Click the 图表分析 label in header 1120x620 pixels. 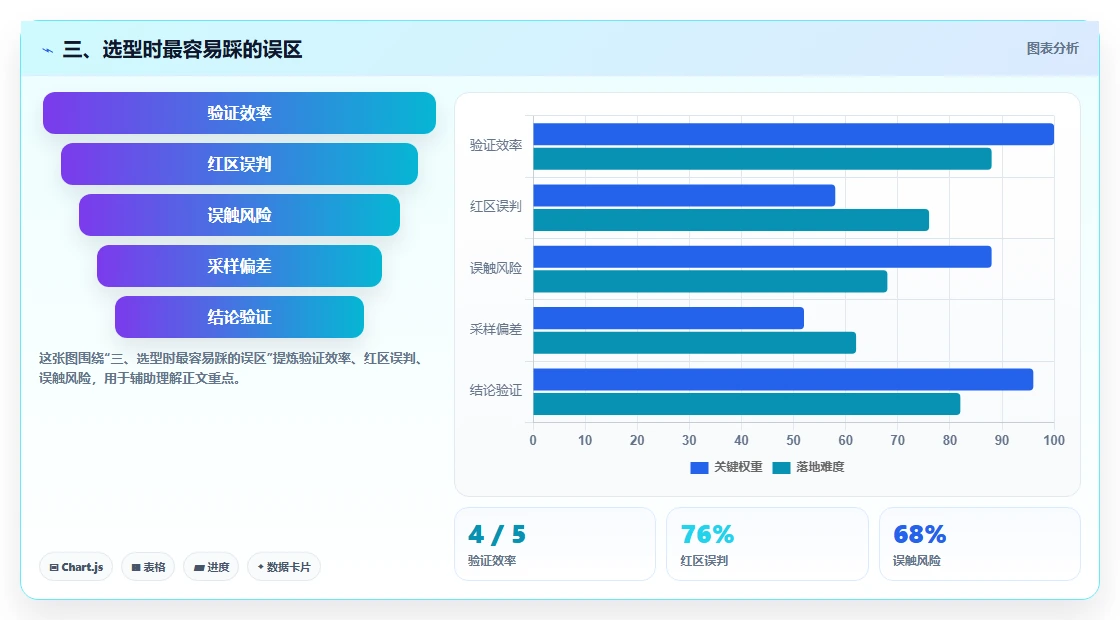[1052, 49]
